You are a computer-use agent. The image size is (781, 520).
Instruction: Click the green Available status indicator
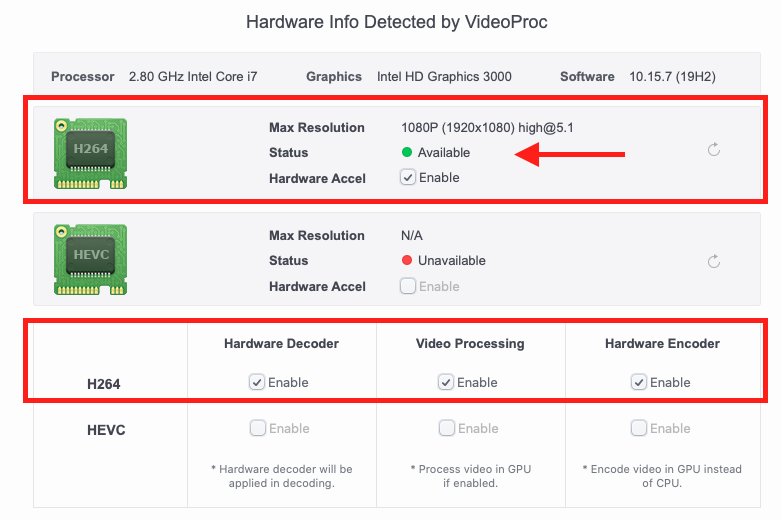tap(407, 152)
